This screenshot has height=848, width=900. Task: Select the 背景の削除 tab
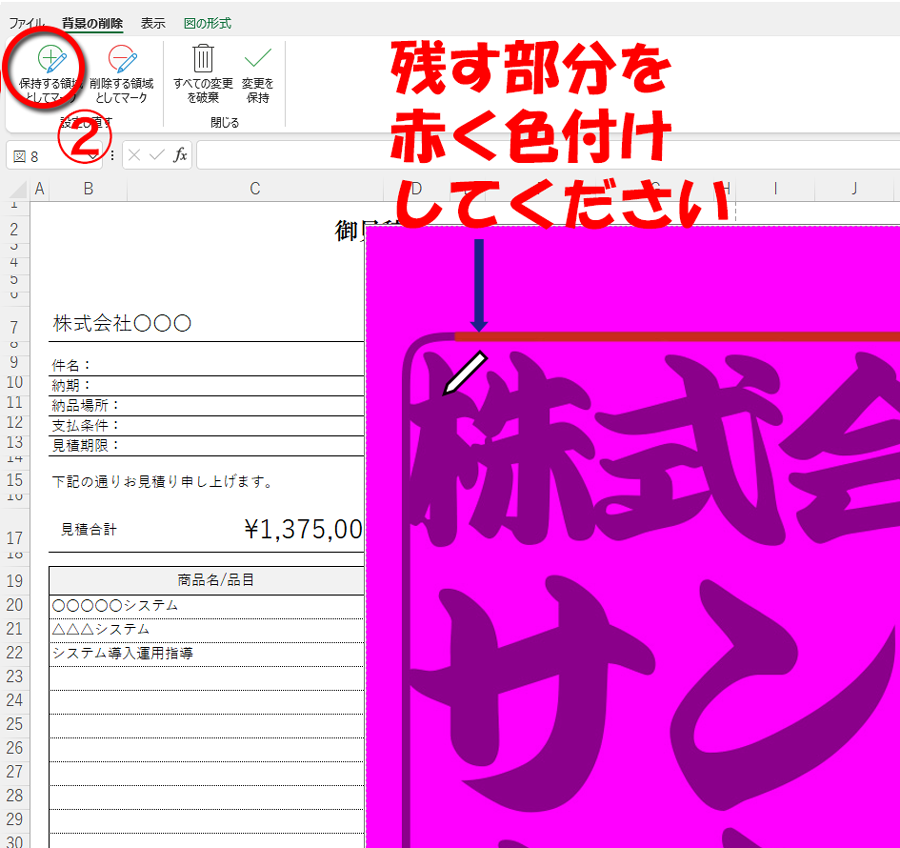click(x=92, y=22)
